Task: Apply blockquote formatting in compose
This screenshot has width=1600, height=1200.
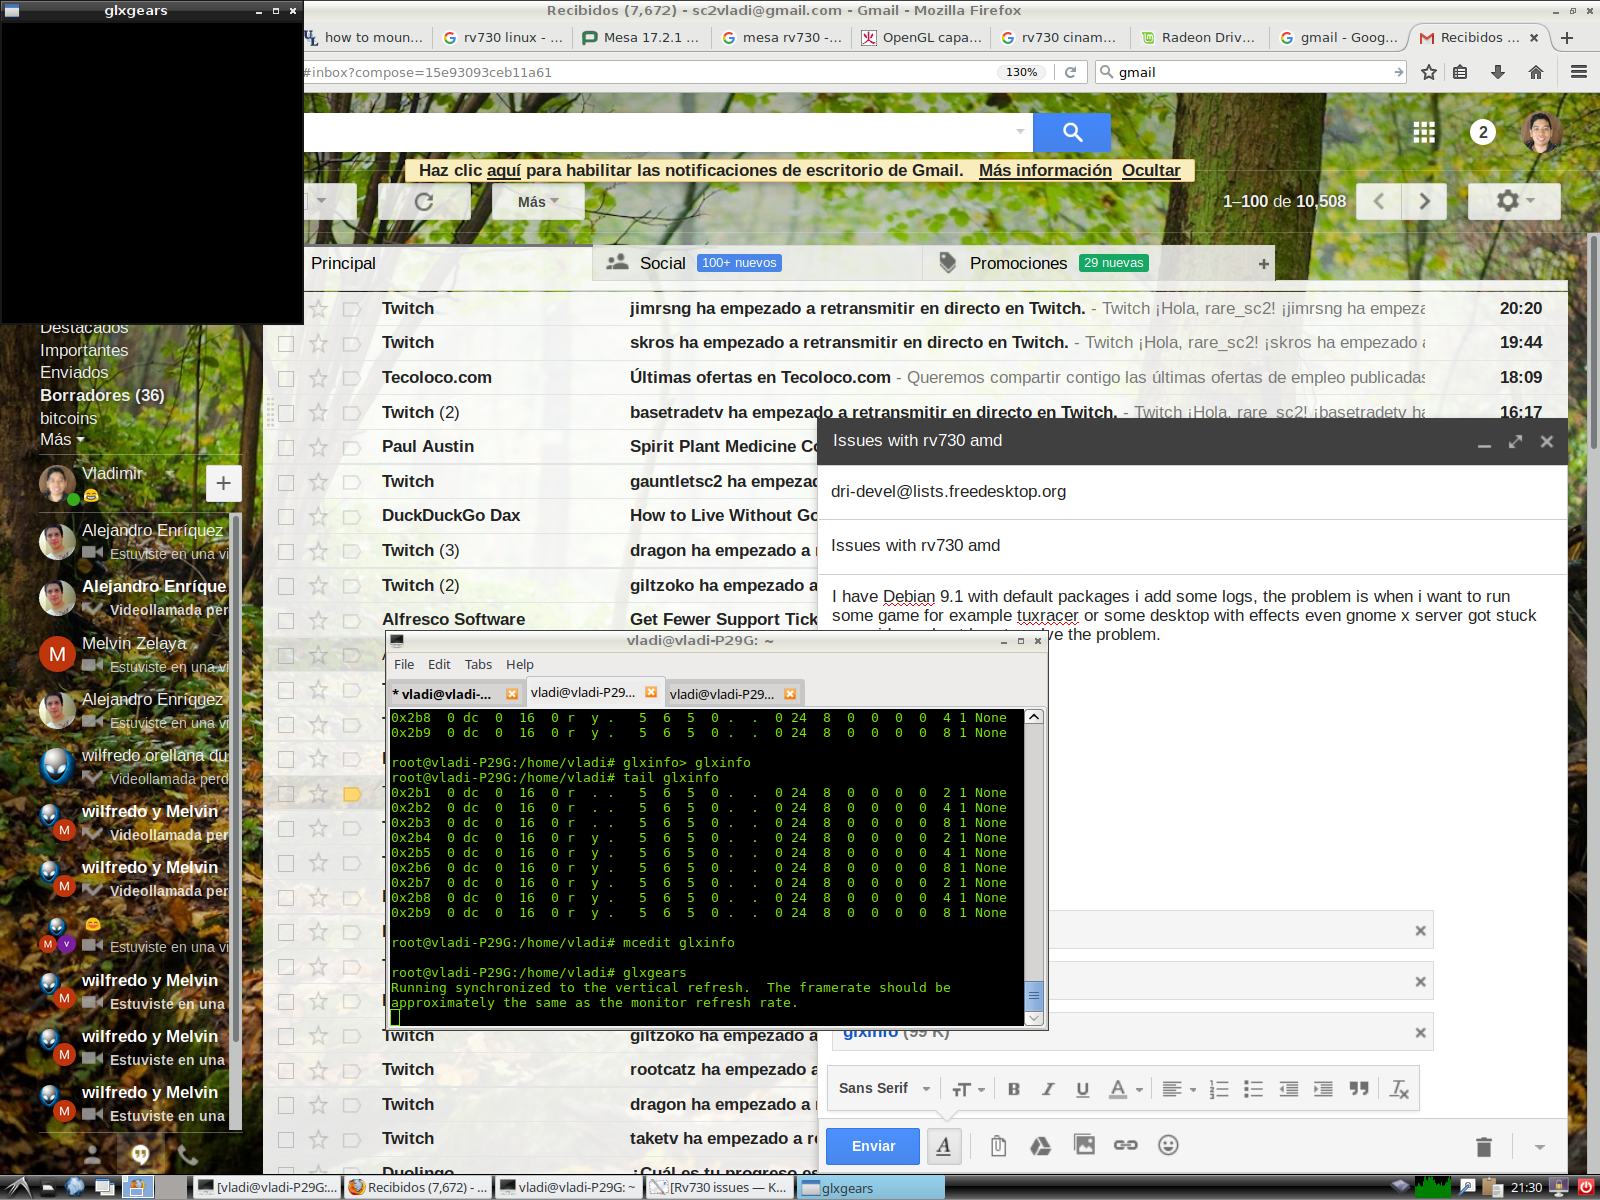Action: [1359, 1089]
